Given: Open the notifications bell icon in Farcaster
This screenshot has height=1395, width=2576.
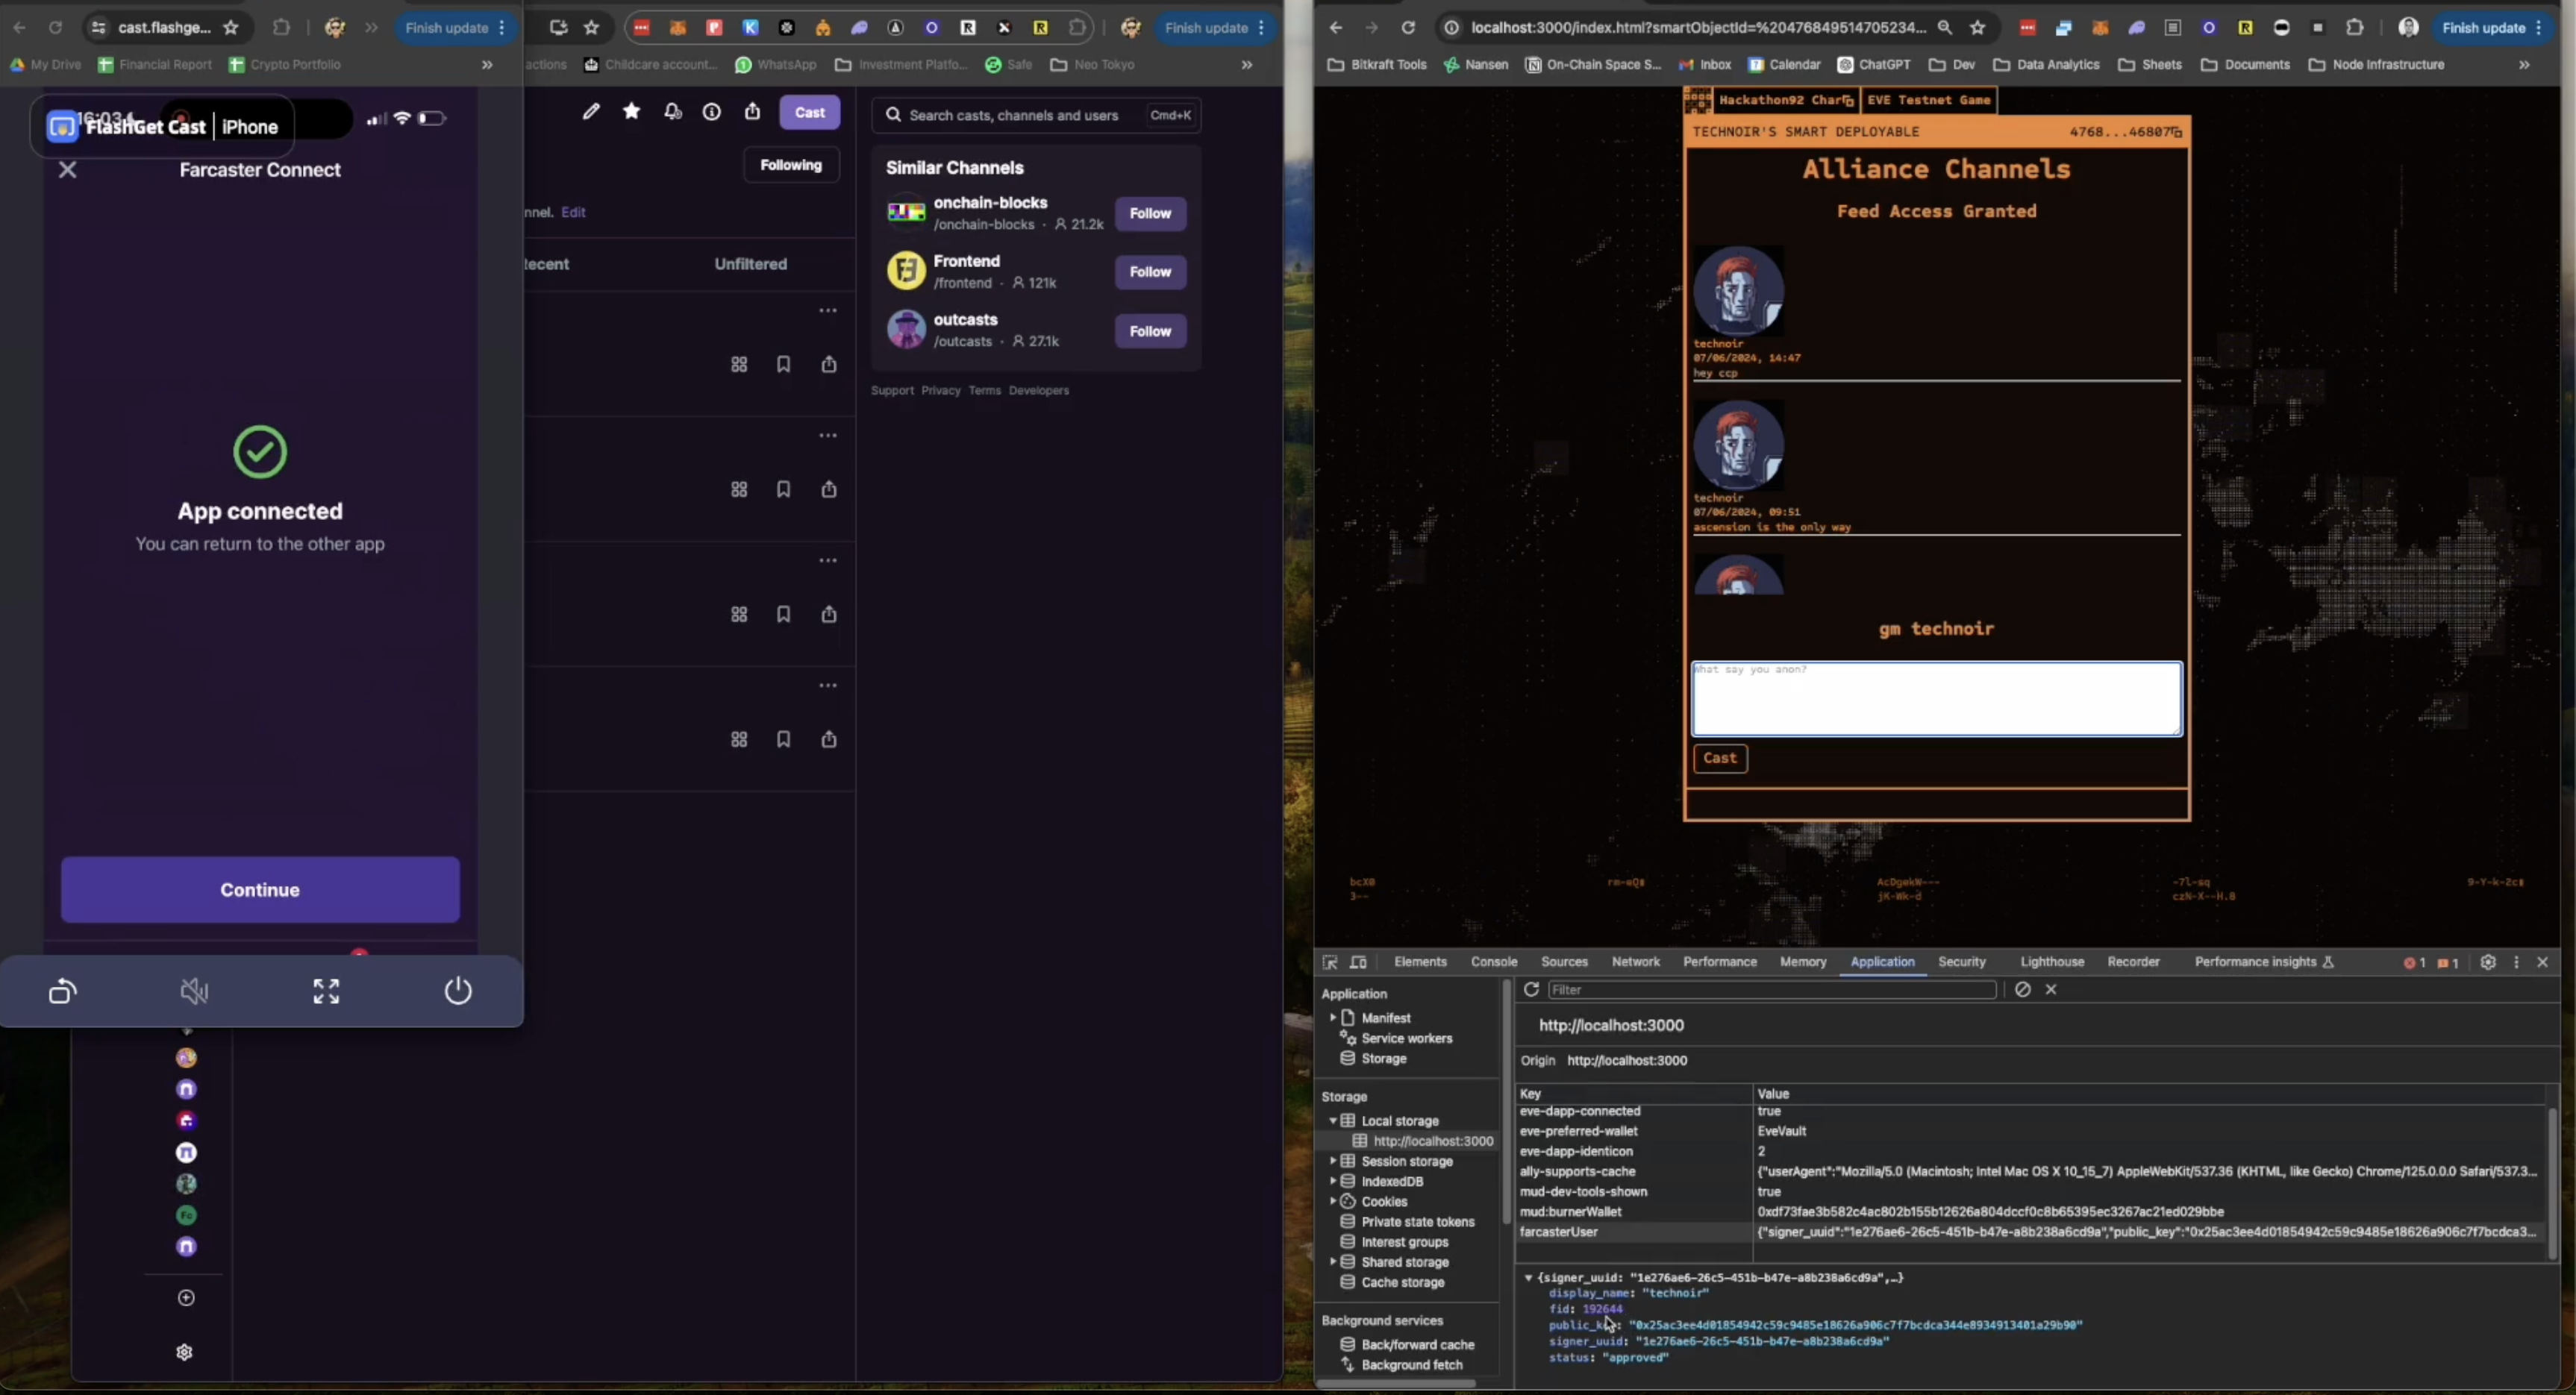Looking at the screenshot, I should tap(672, 111).
